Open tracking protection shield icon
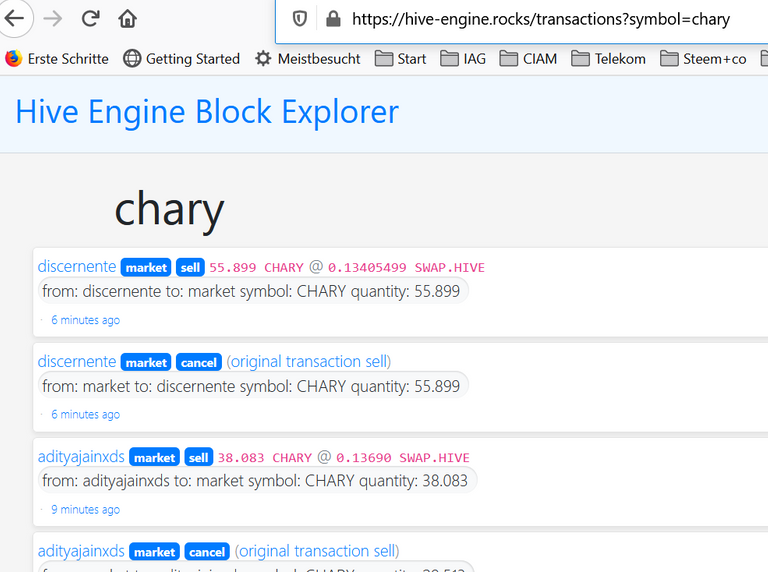The height and width of the screenshot is (572, 768). [x=300, y=19]
